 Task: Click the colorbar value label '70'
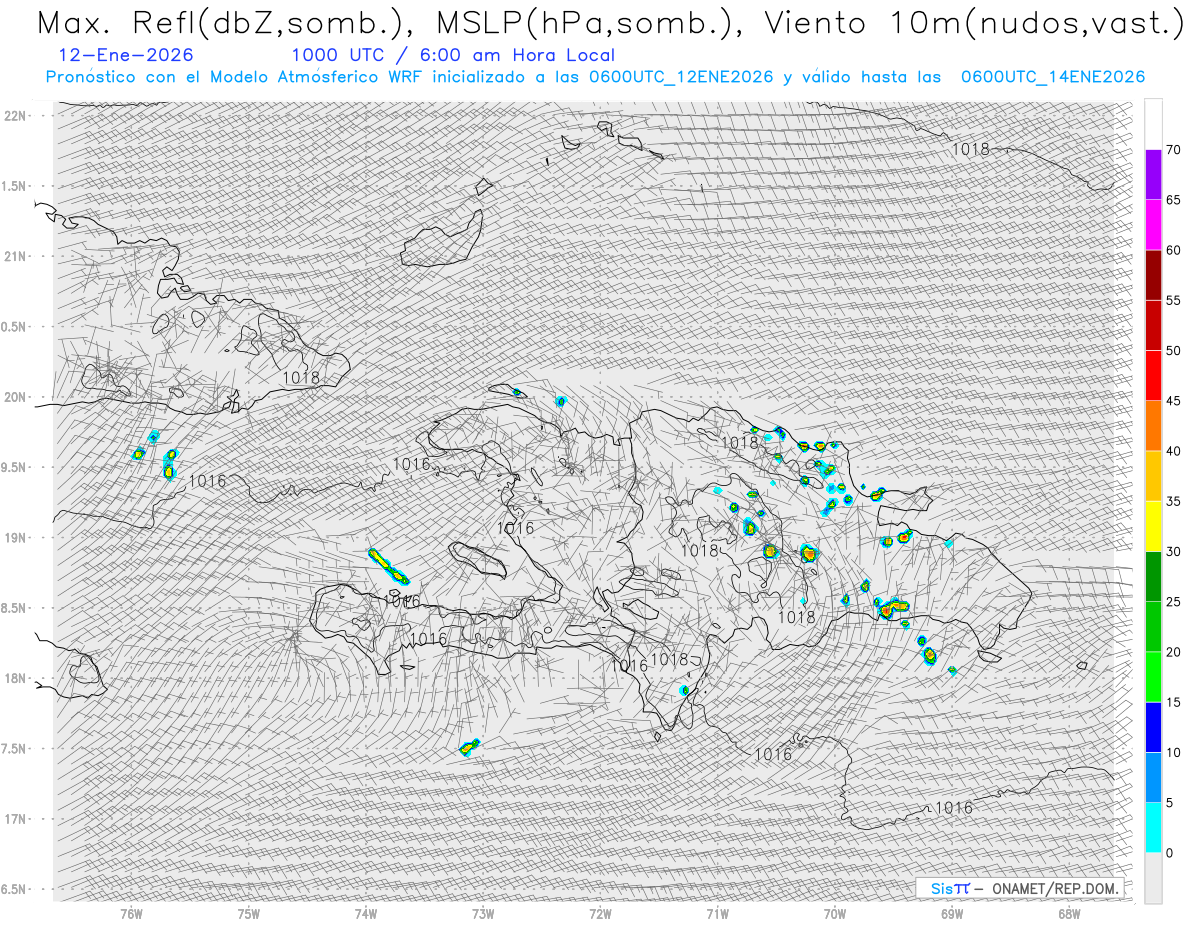[x=1173, y=150]
